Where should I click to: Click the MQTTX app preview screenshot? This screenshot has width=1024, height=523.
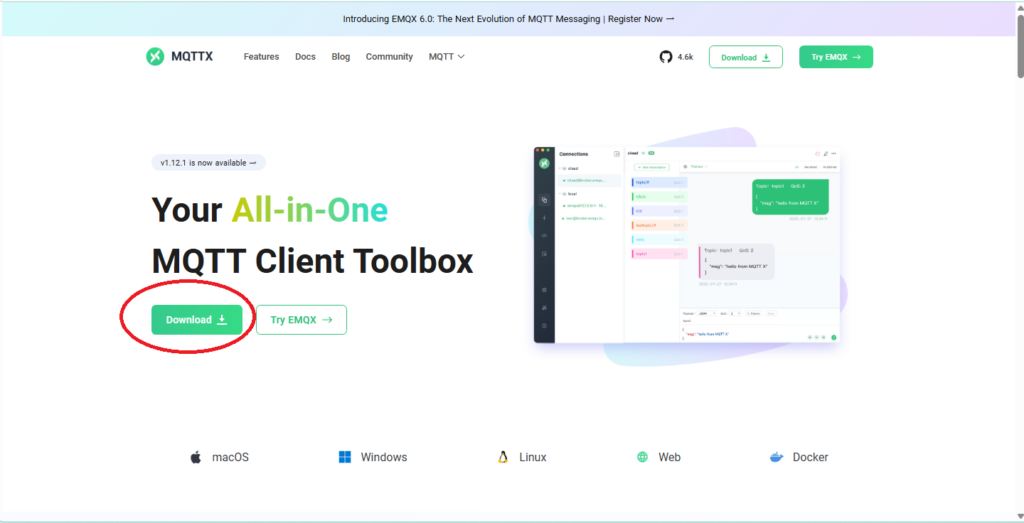(x=687, y=245)
